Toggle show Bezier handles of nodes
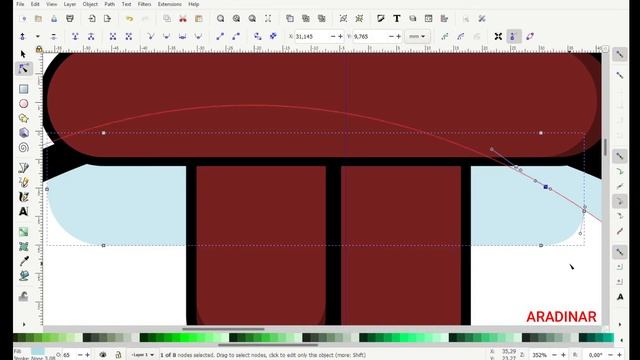 pos(513,36)
